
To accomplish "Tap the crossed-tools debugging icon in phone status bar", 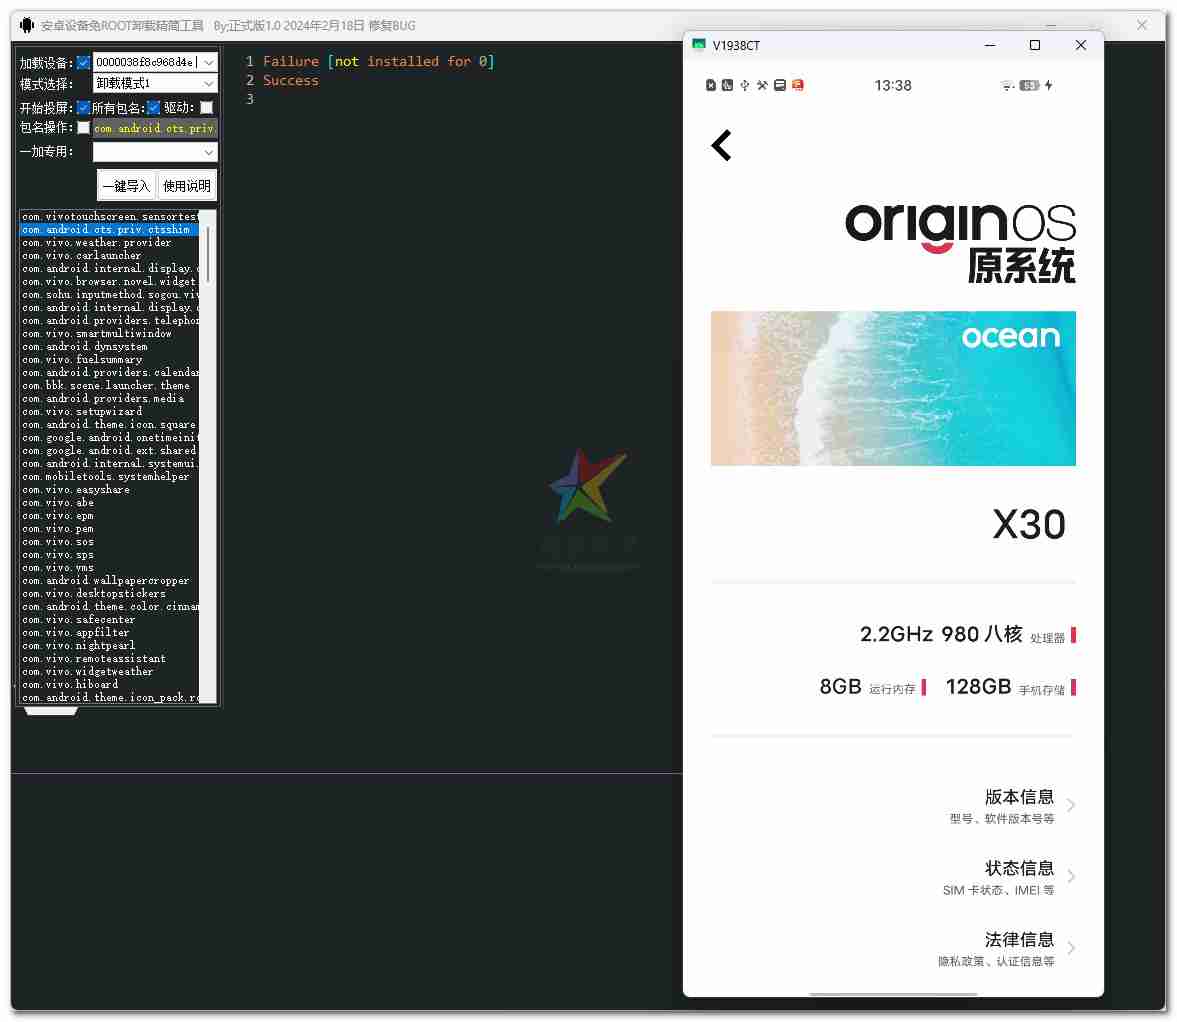I will pyautogui.click(x=762, y=86).
